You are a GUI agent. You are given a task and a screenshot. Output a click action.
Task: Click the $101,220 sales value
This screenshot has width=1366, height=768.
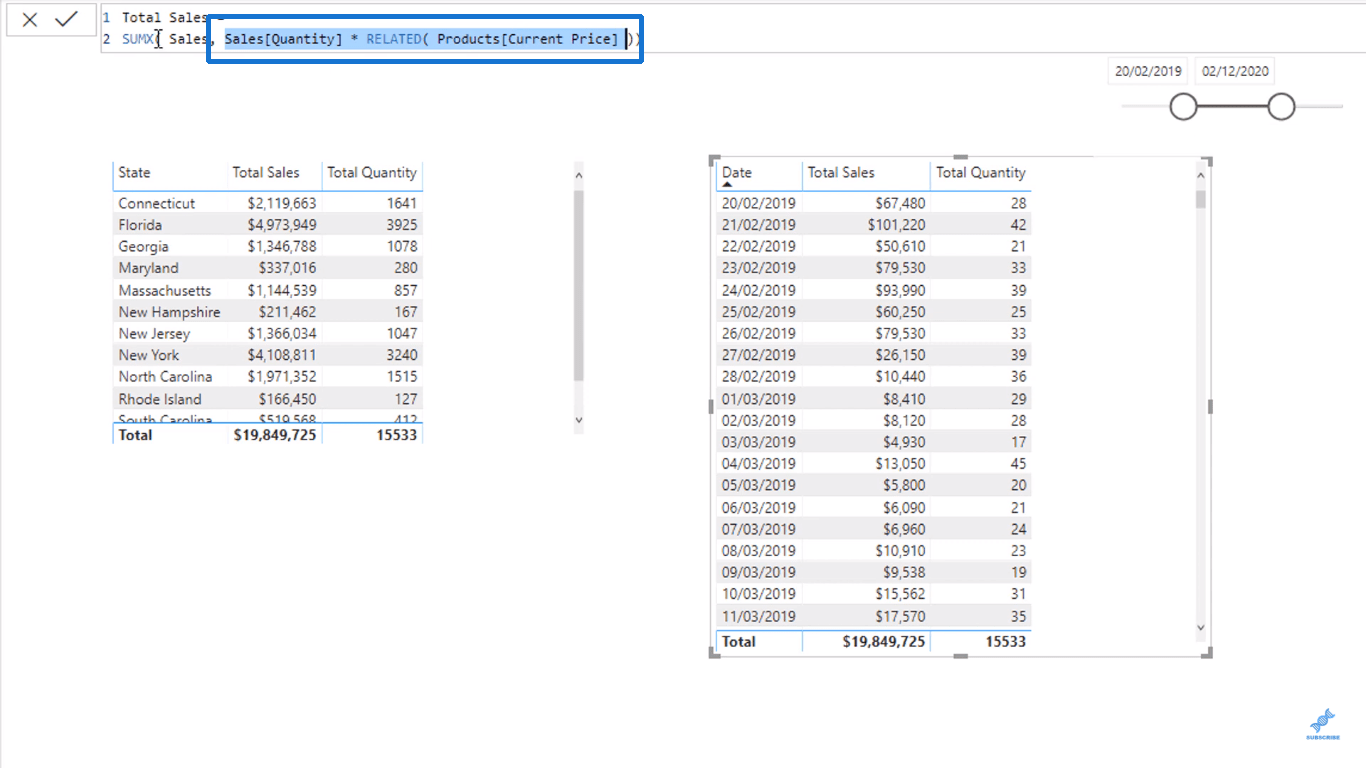pyautogui.click(x=897, y=225)
